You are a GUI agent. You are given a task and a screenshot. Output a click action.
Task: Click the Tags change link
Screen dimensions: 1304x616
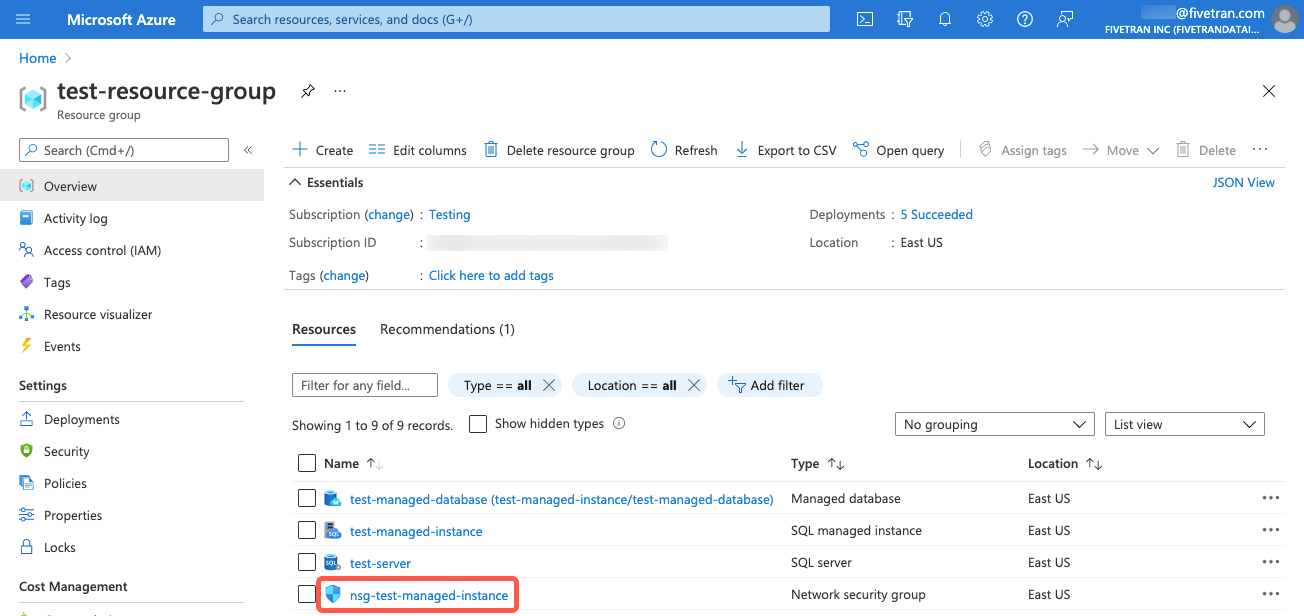(x=344, y=275)
